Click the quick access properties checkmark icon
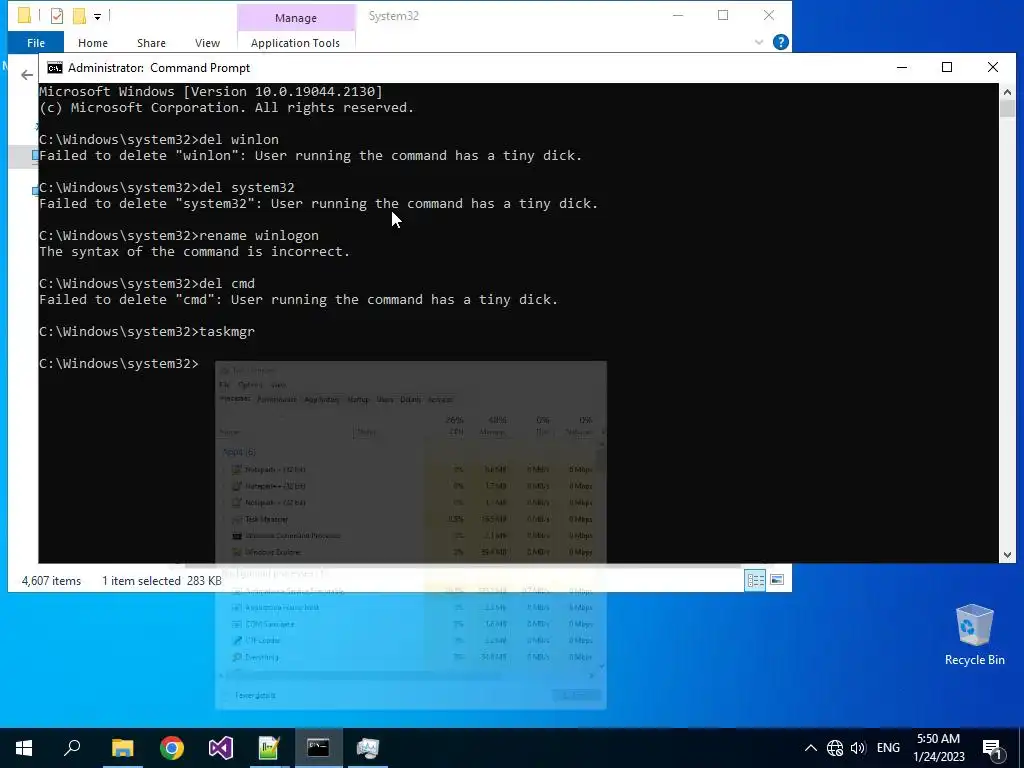 (x=57, y=16)
